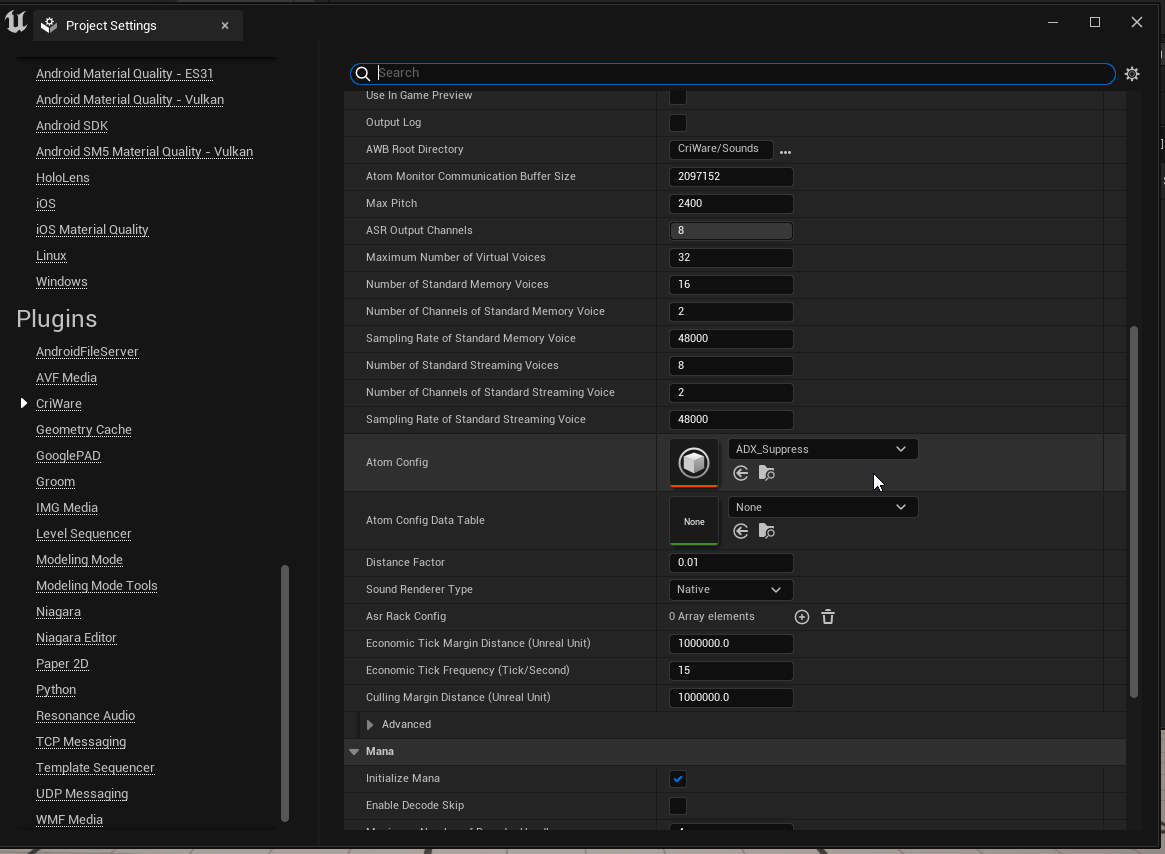Open TCP Messaging plugin settings
This screenshot has height=854, width=1165.
[81, 742]
